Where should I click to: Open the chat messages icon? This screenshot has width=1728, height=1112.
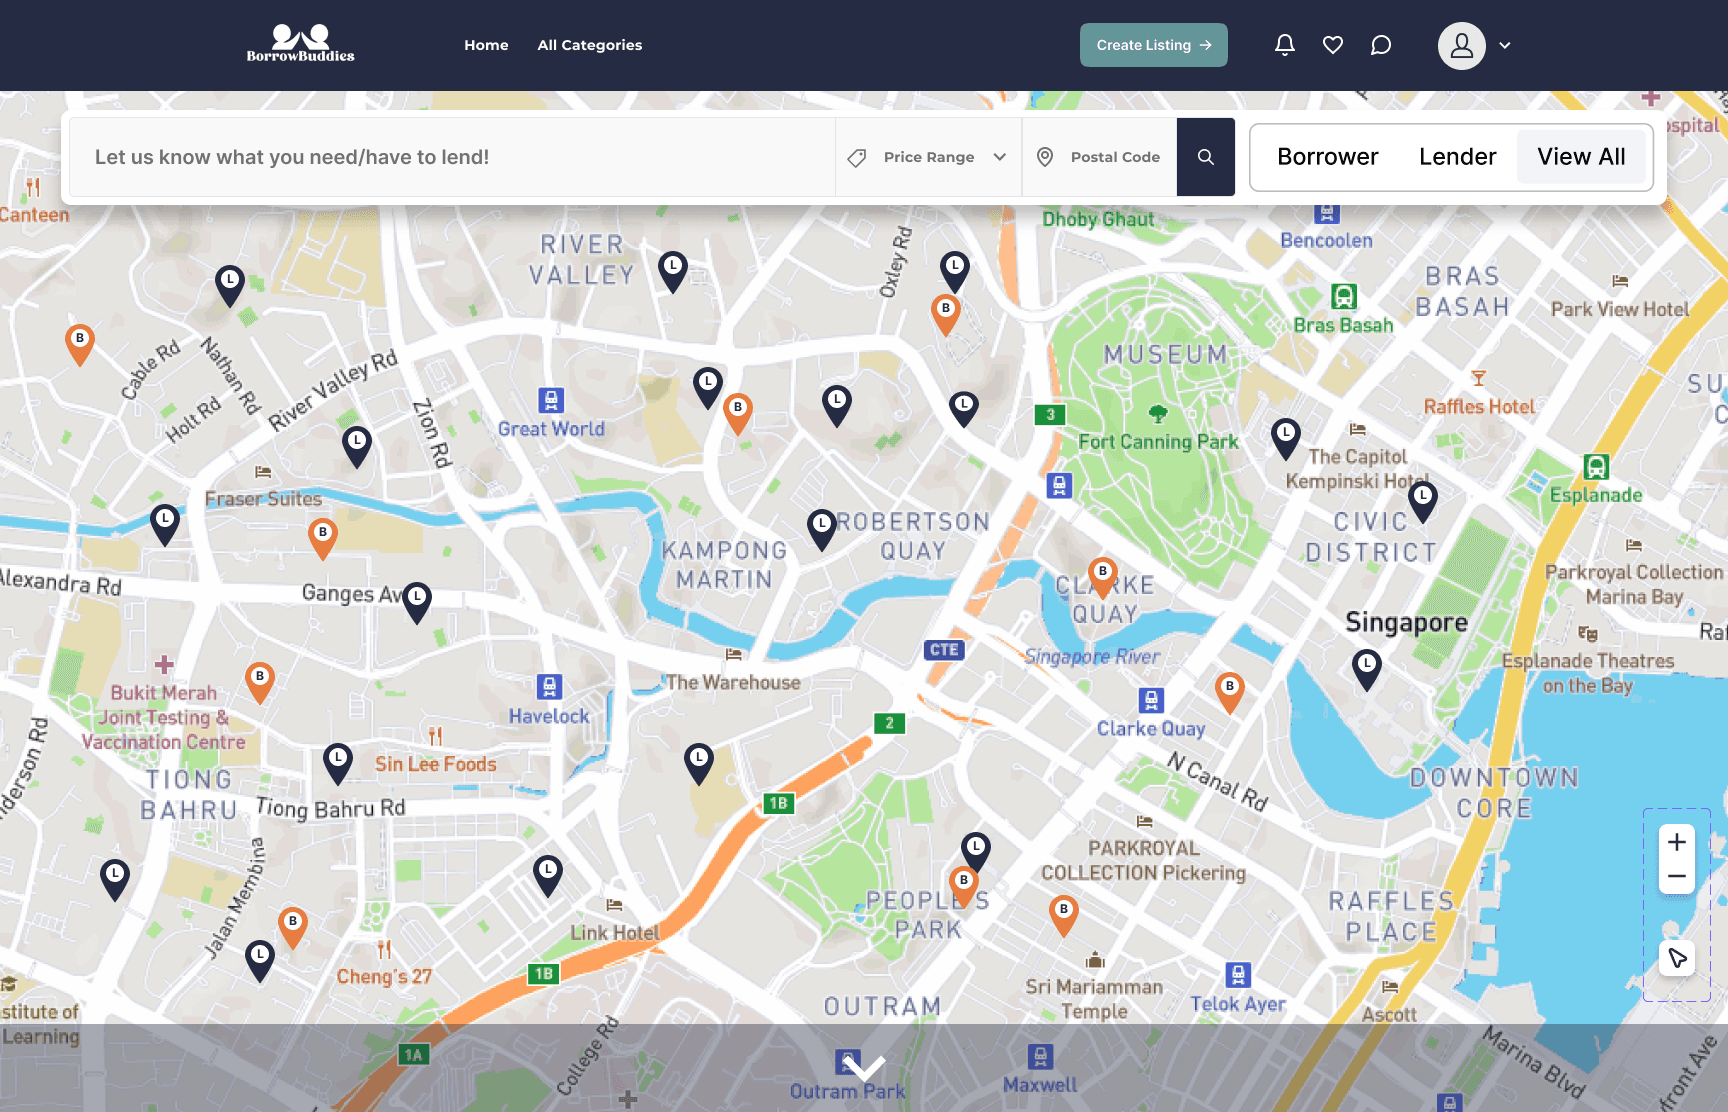[x=1381, y=45]
